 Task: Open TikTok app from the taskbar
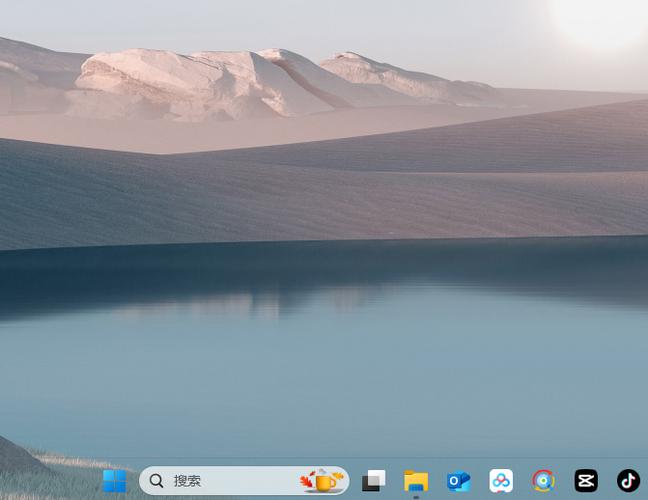click(629, 481)
